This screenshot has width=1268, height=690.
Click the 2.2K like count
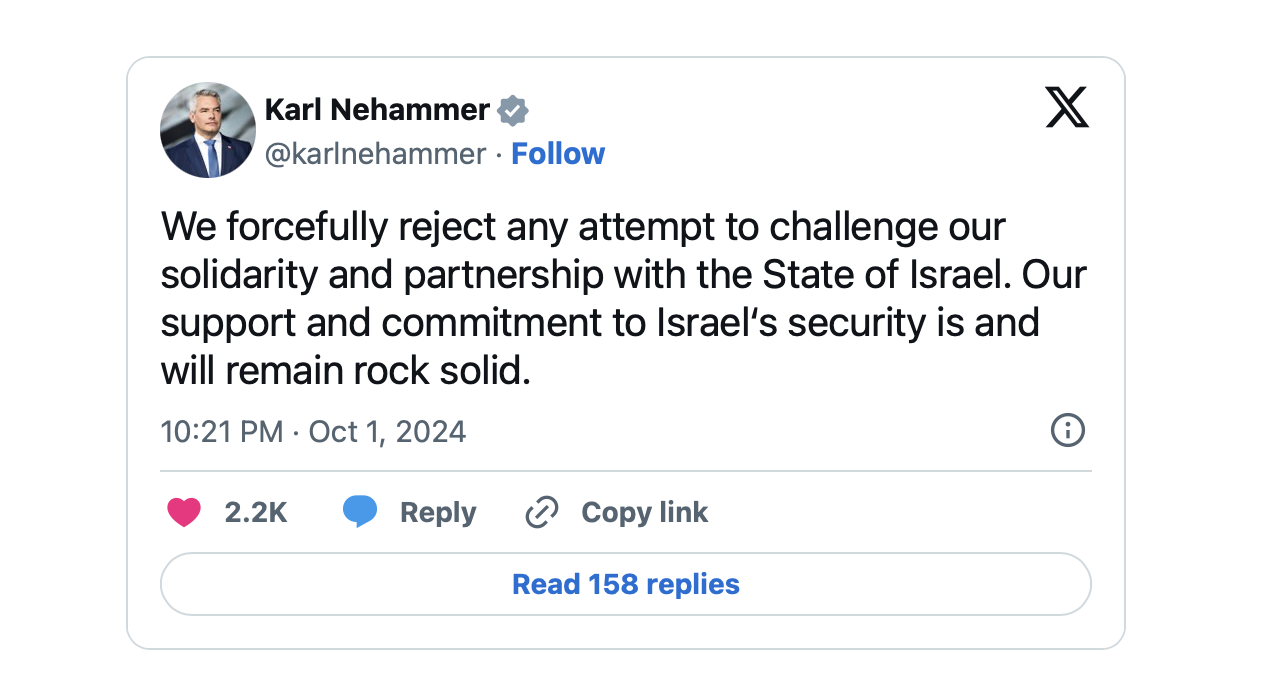pos(256,513)
